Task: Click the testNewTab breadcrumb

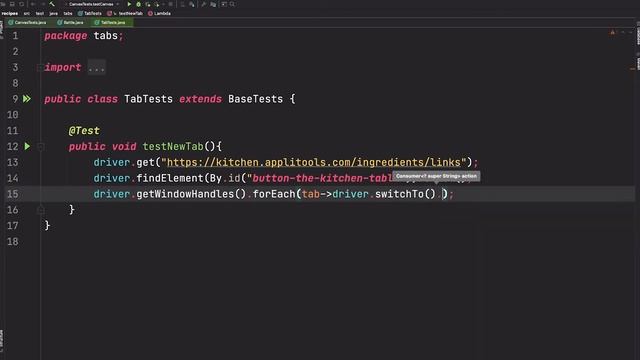Action: coord(125,13)
